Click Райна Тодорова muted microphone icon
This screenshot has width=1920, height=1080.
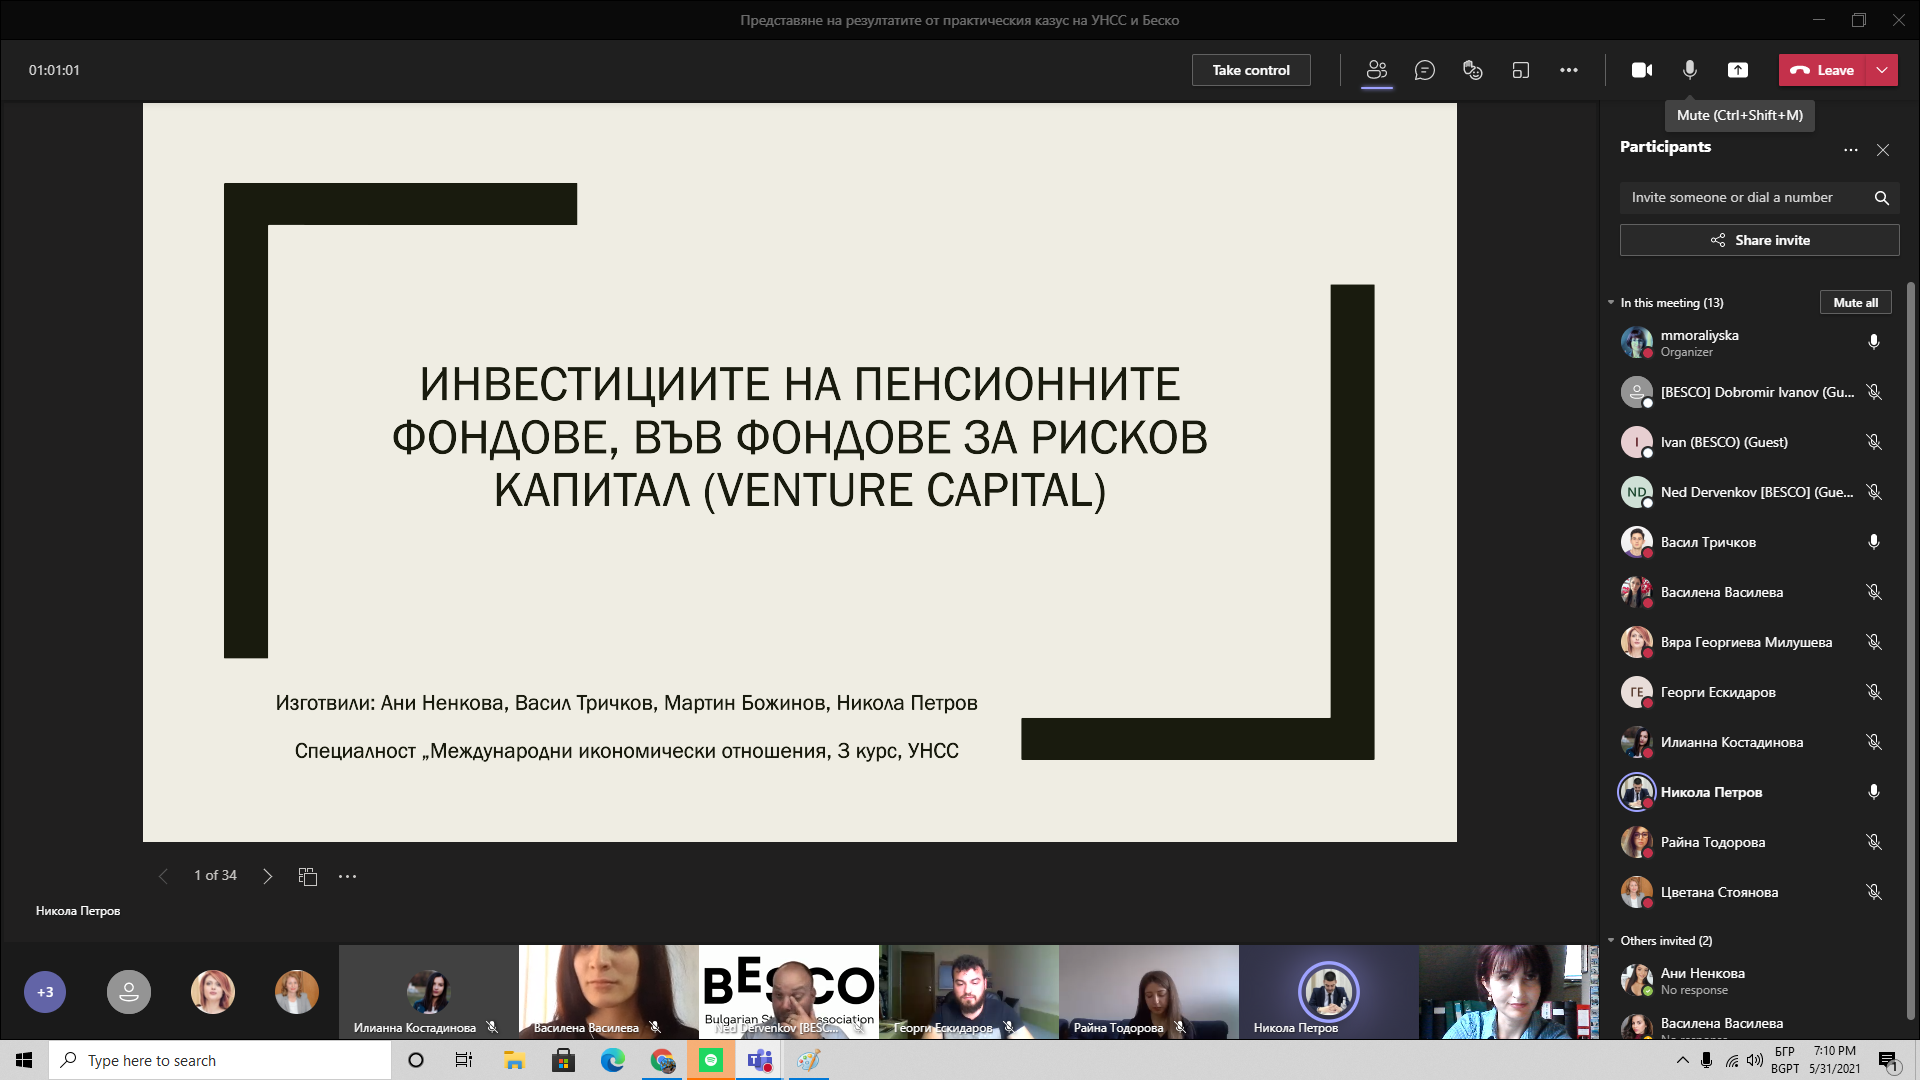pos(1874,842)
